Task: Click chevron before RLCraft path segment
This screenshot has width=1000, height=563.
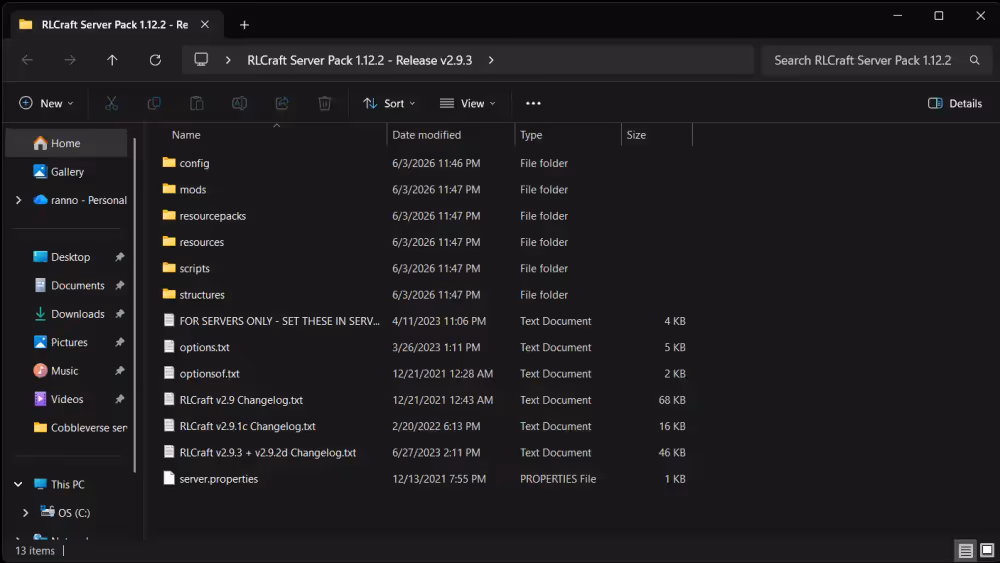Action: coord(228,60)
